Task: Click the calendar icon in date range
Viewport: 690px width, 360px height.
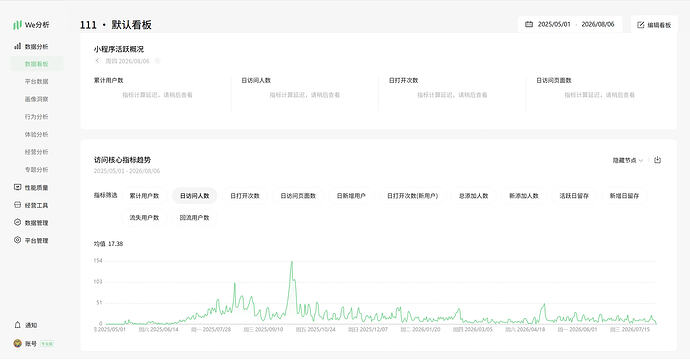Action: coord(529,25)
